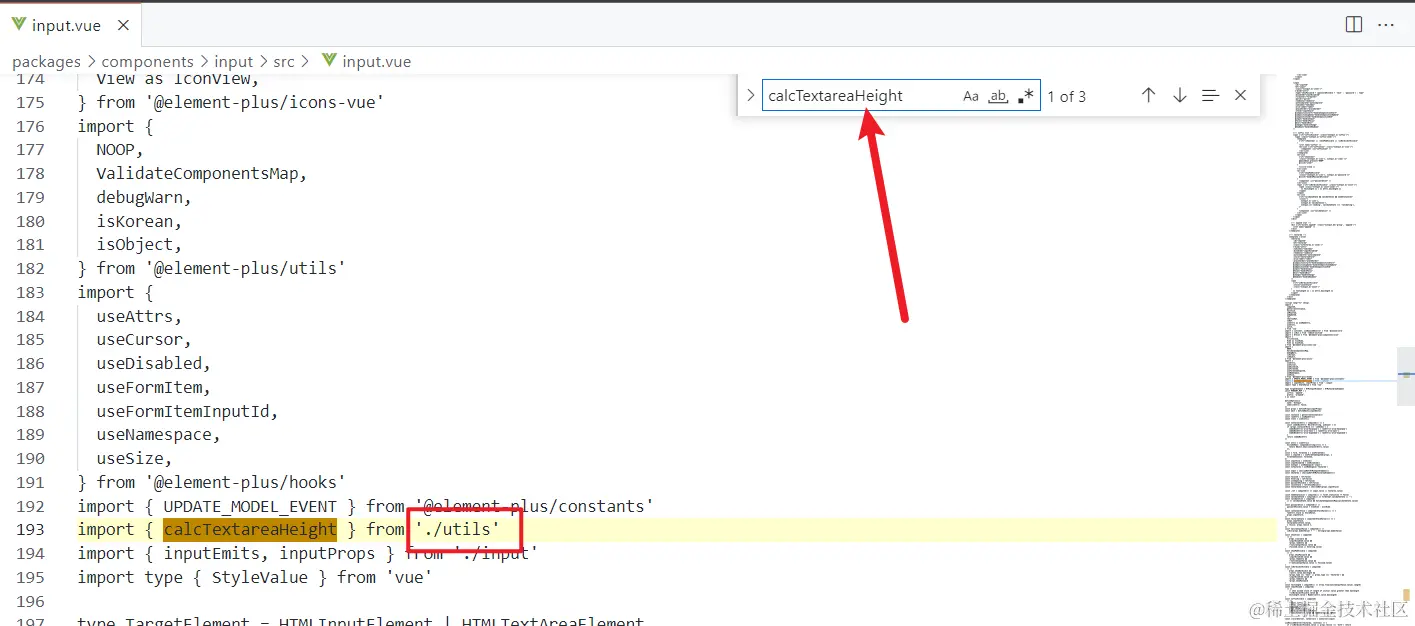Viewport: 1415px width, 626px height.
Task: Click line number 196 in the gutter
Action: pos(30,601)
